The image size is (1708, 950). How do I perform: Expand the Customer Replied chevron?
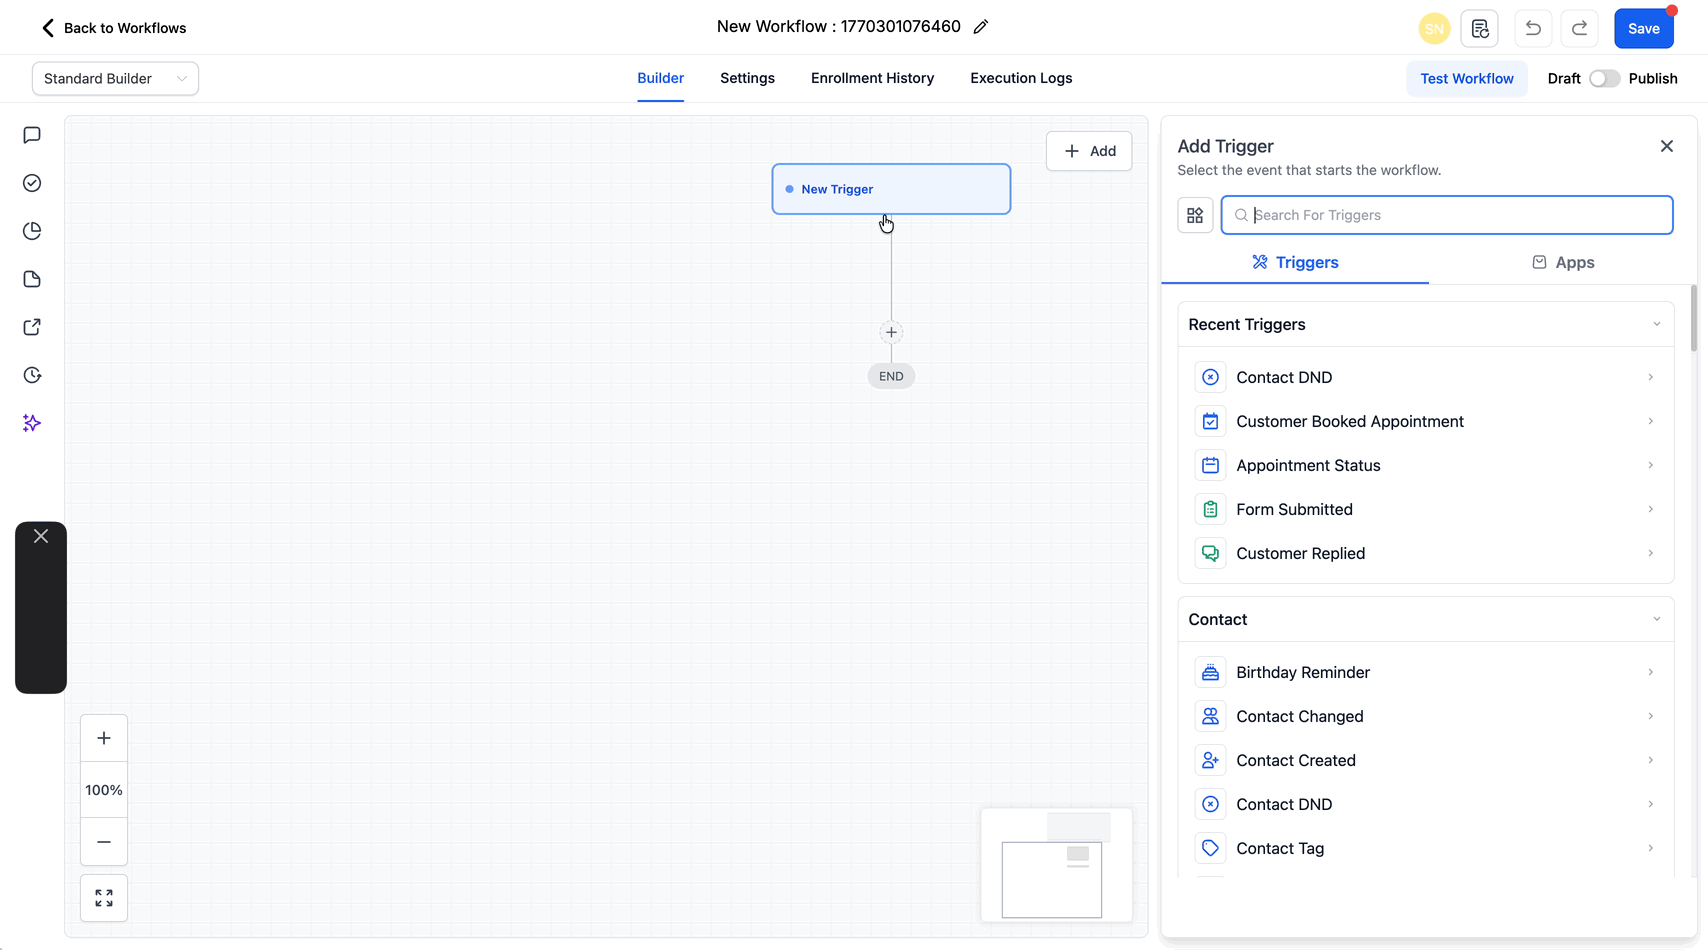(1650, 553)
